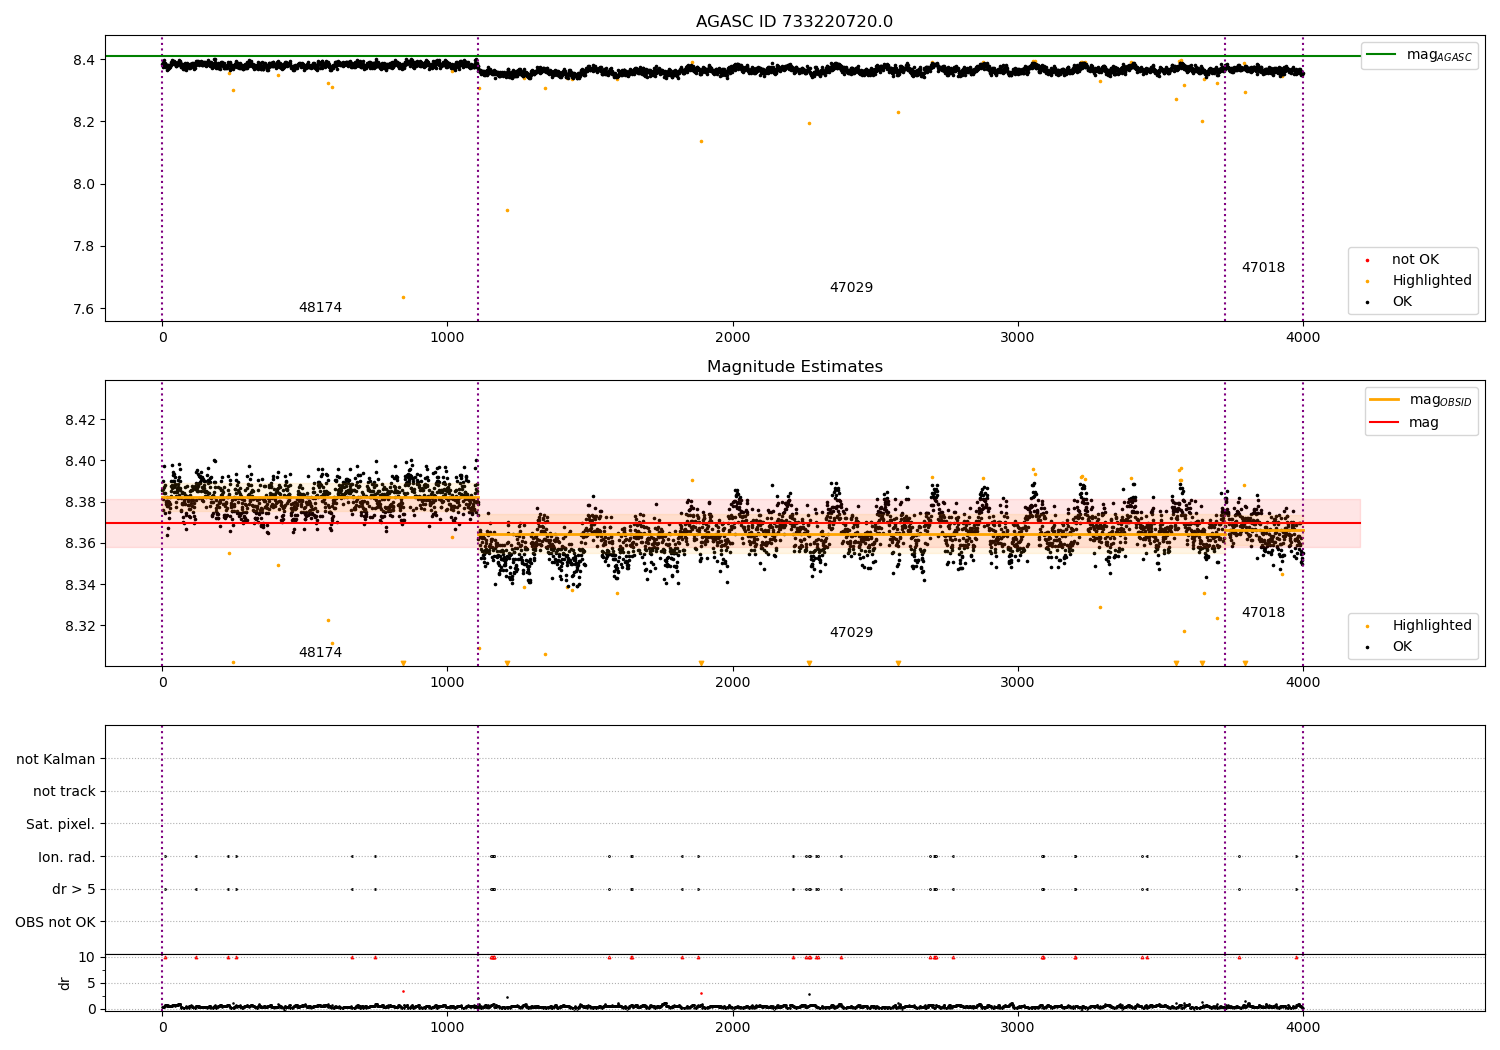Screen dimensions: 1500x1050
Task: Click the 'Magnitude Estimates' plot title
Action: point(794,367)
